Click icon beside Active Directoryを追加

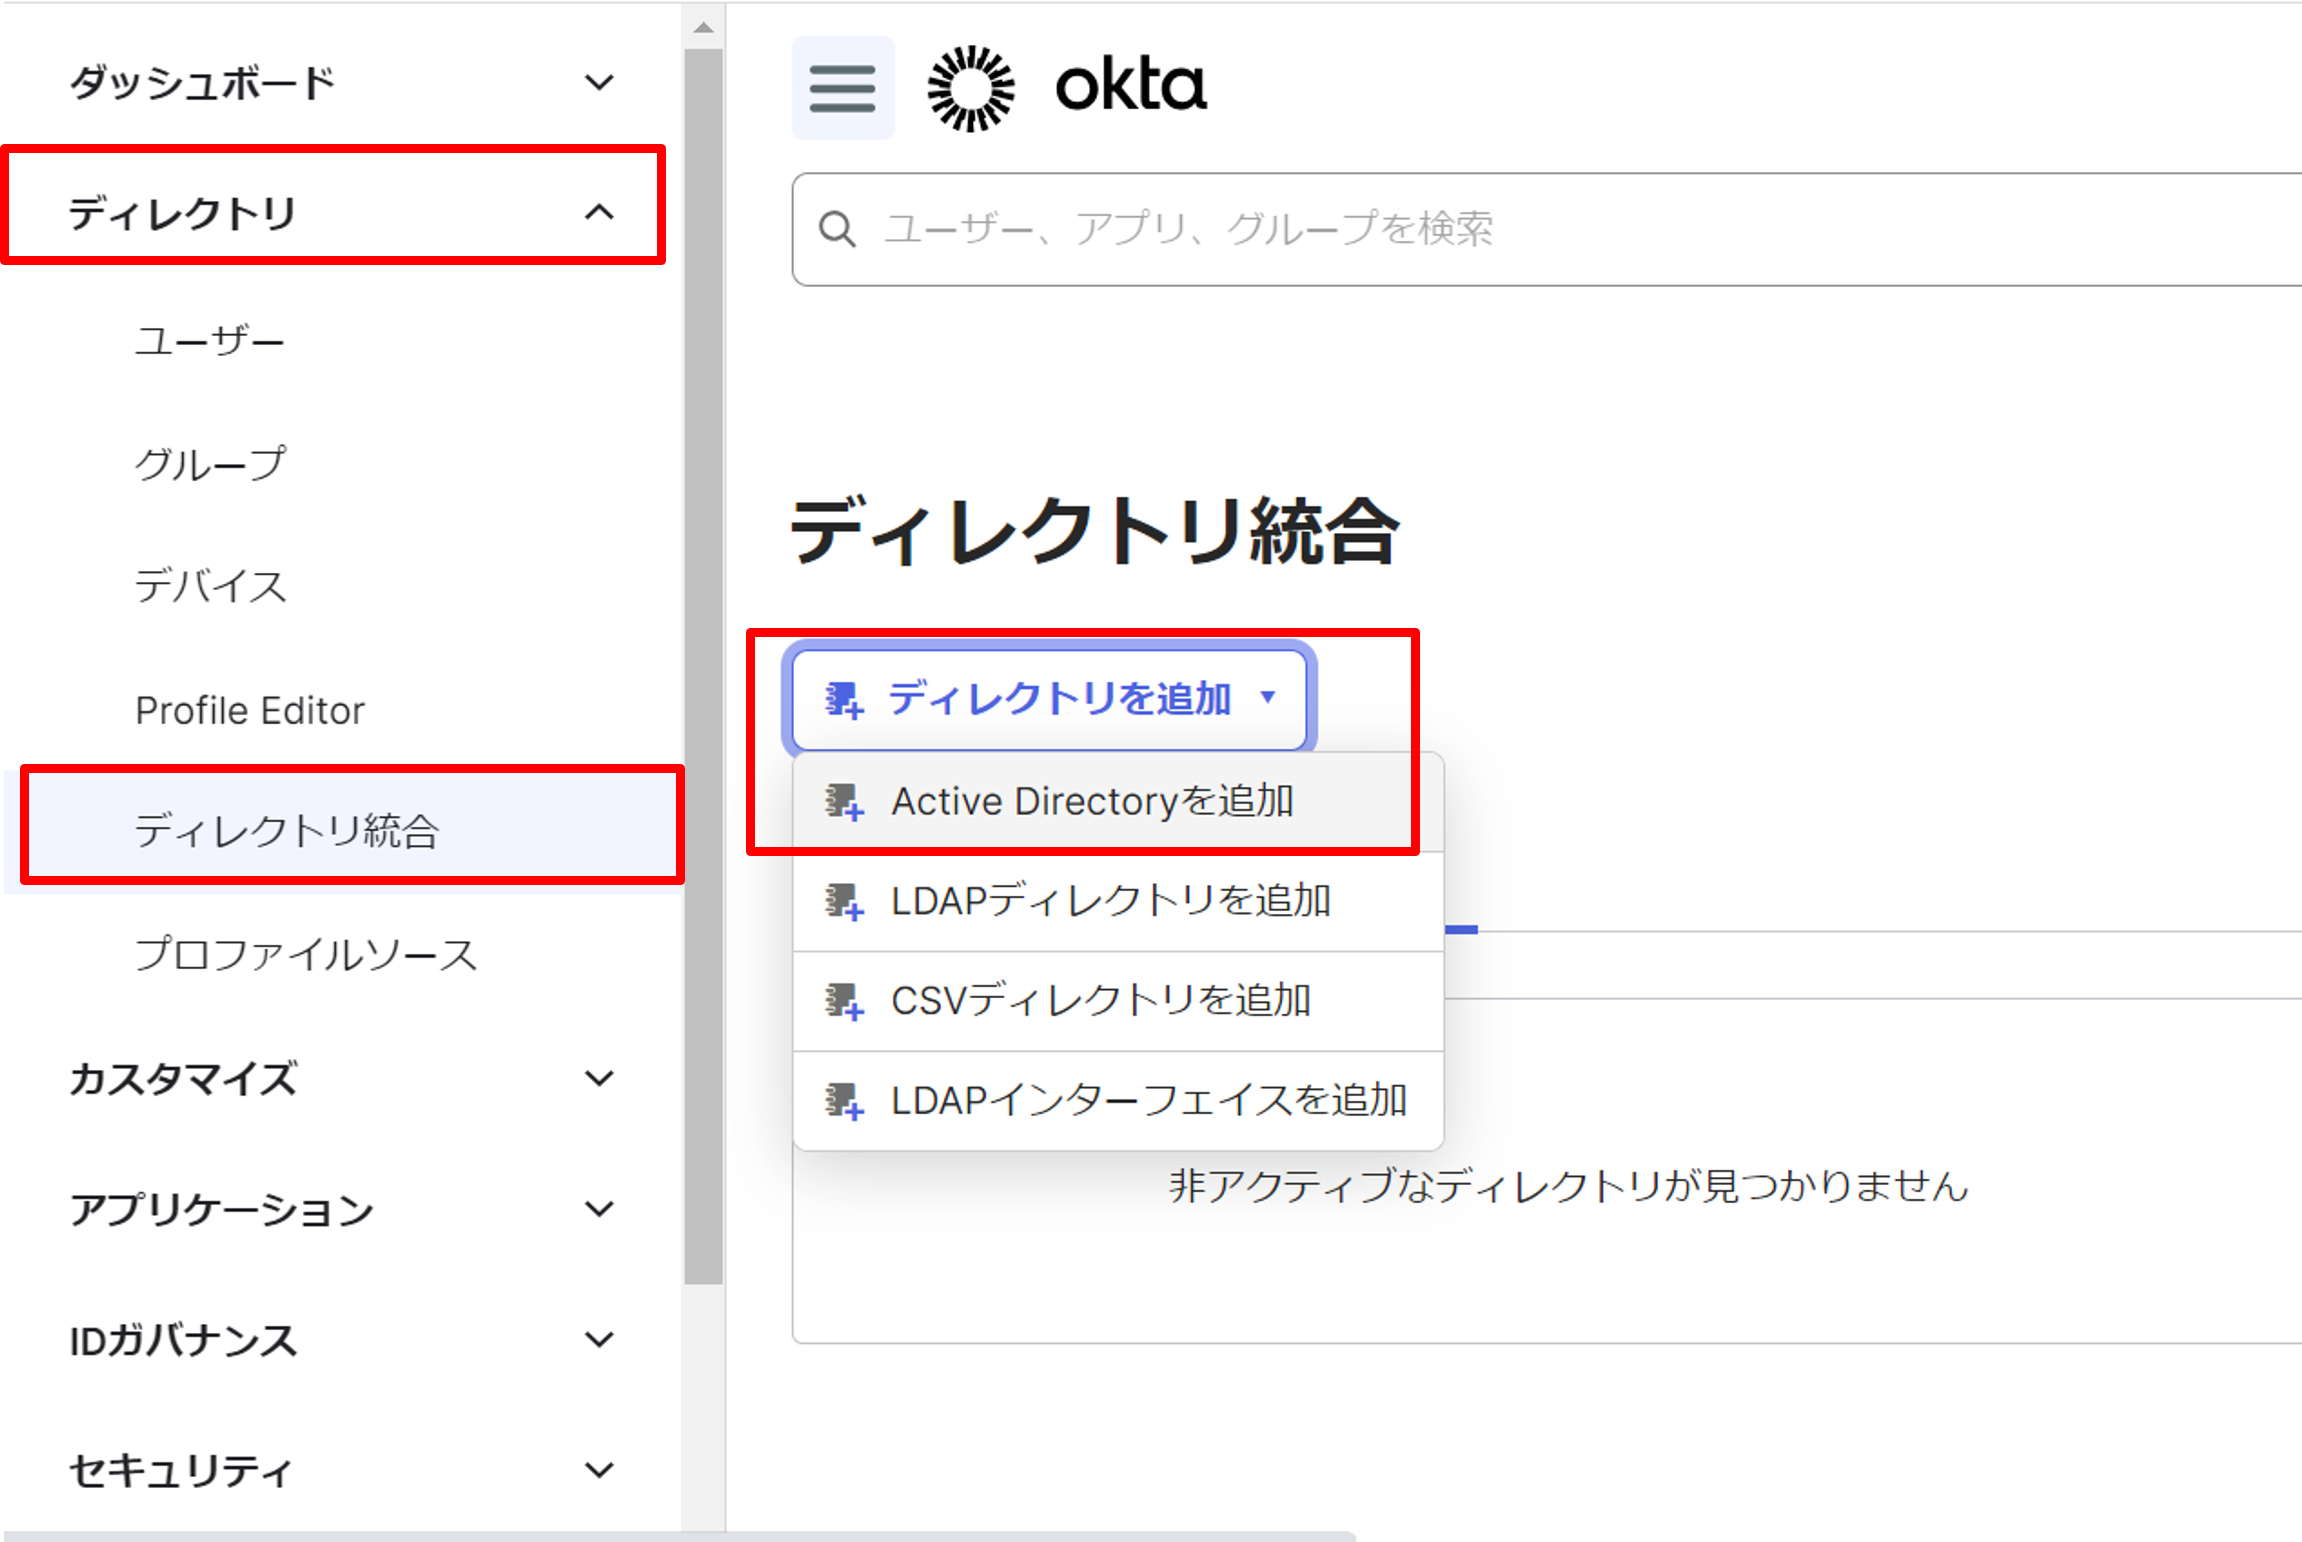tap(844, 802)
